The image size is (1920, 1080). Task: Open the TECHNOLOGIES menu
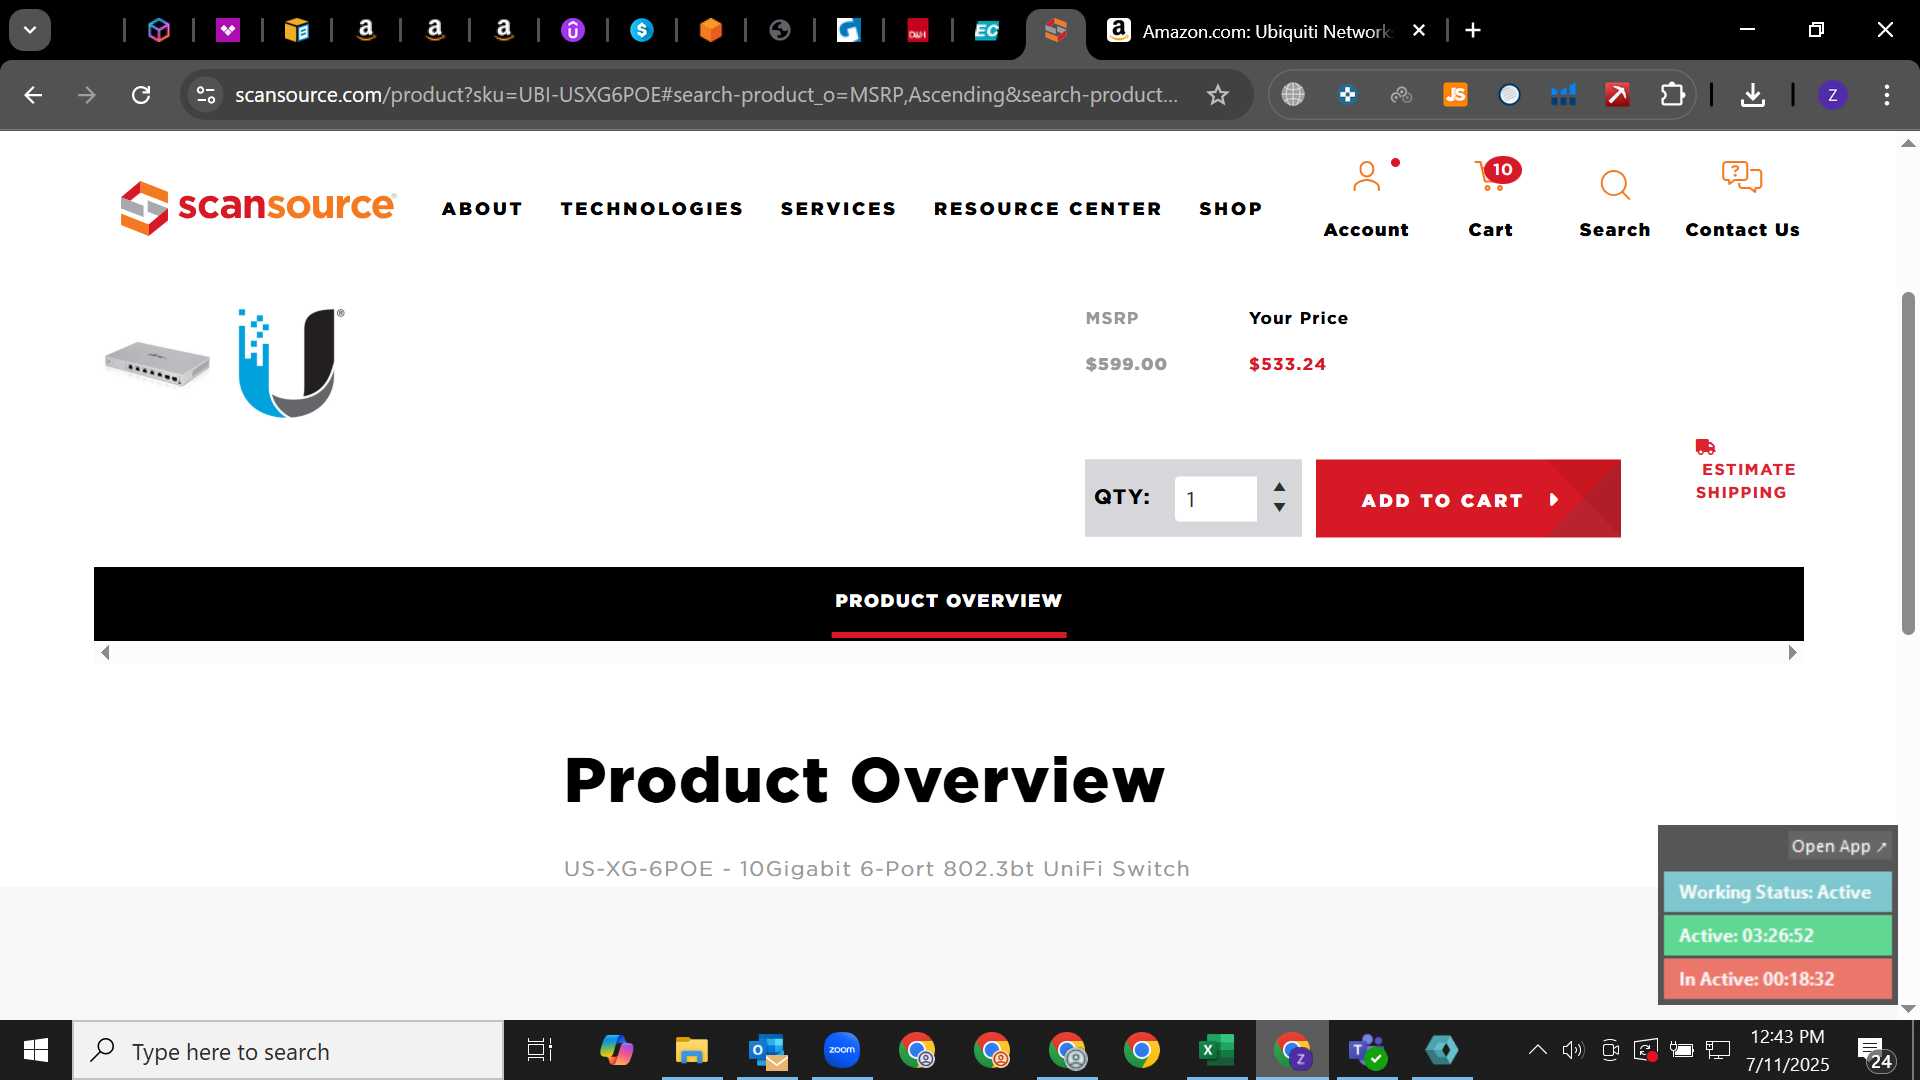pyautogui.click(x=652, y=209)
